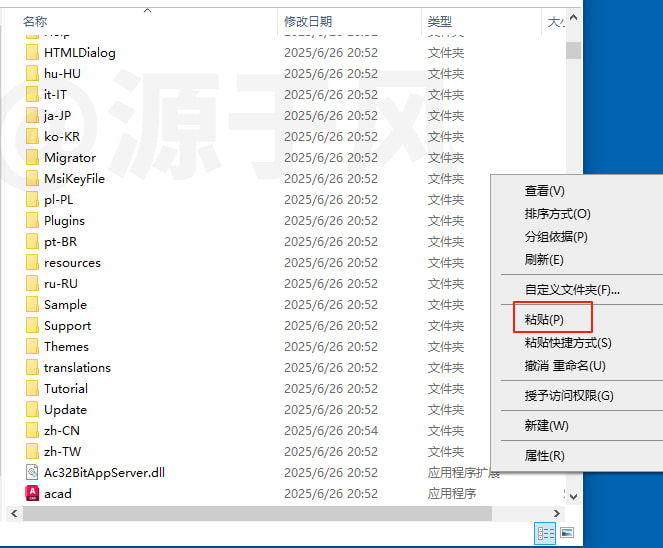Click the acad AutoCAD application icon
The width and height of the screenshot is (663, 548).
pos(32,493)
